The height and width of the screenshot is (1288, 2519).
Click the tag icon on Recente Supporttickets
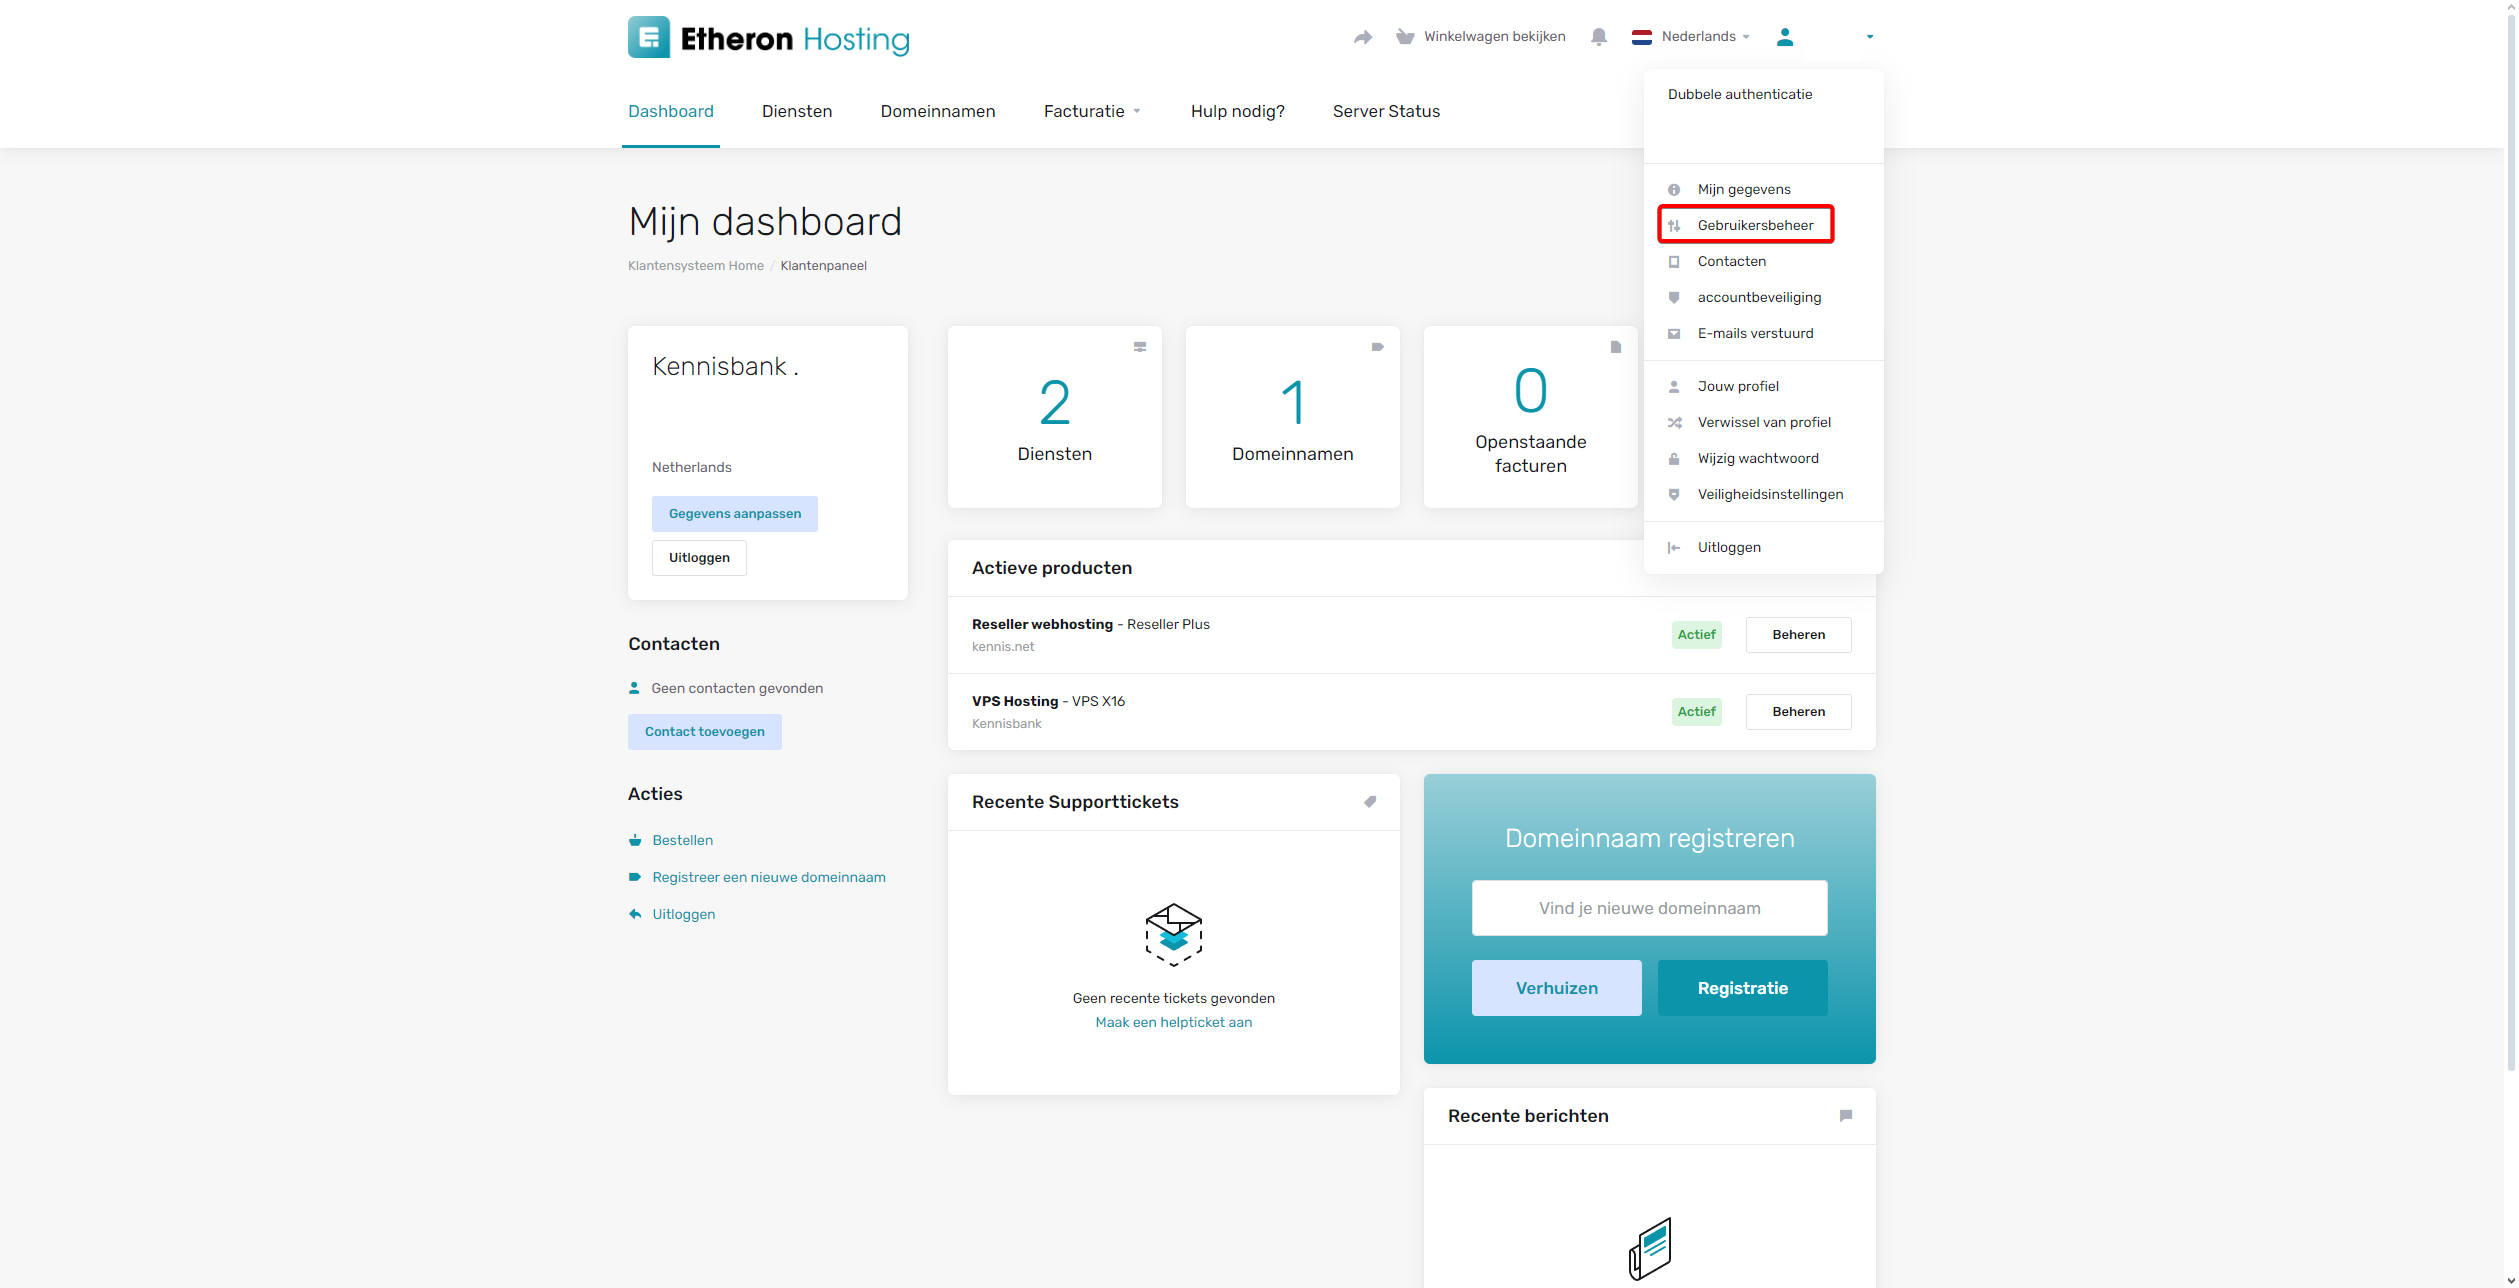(1370, 802)
